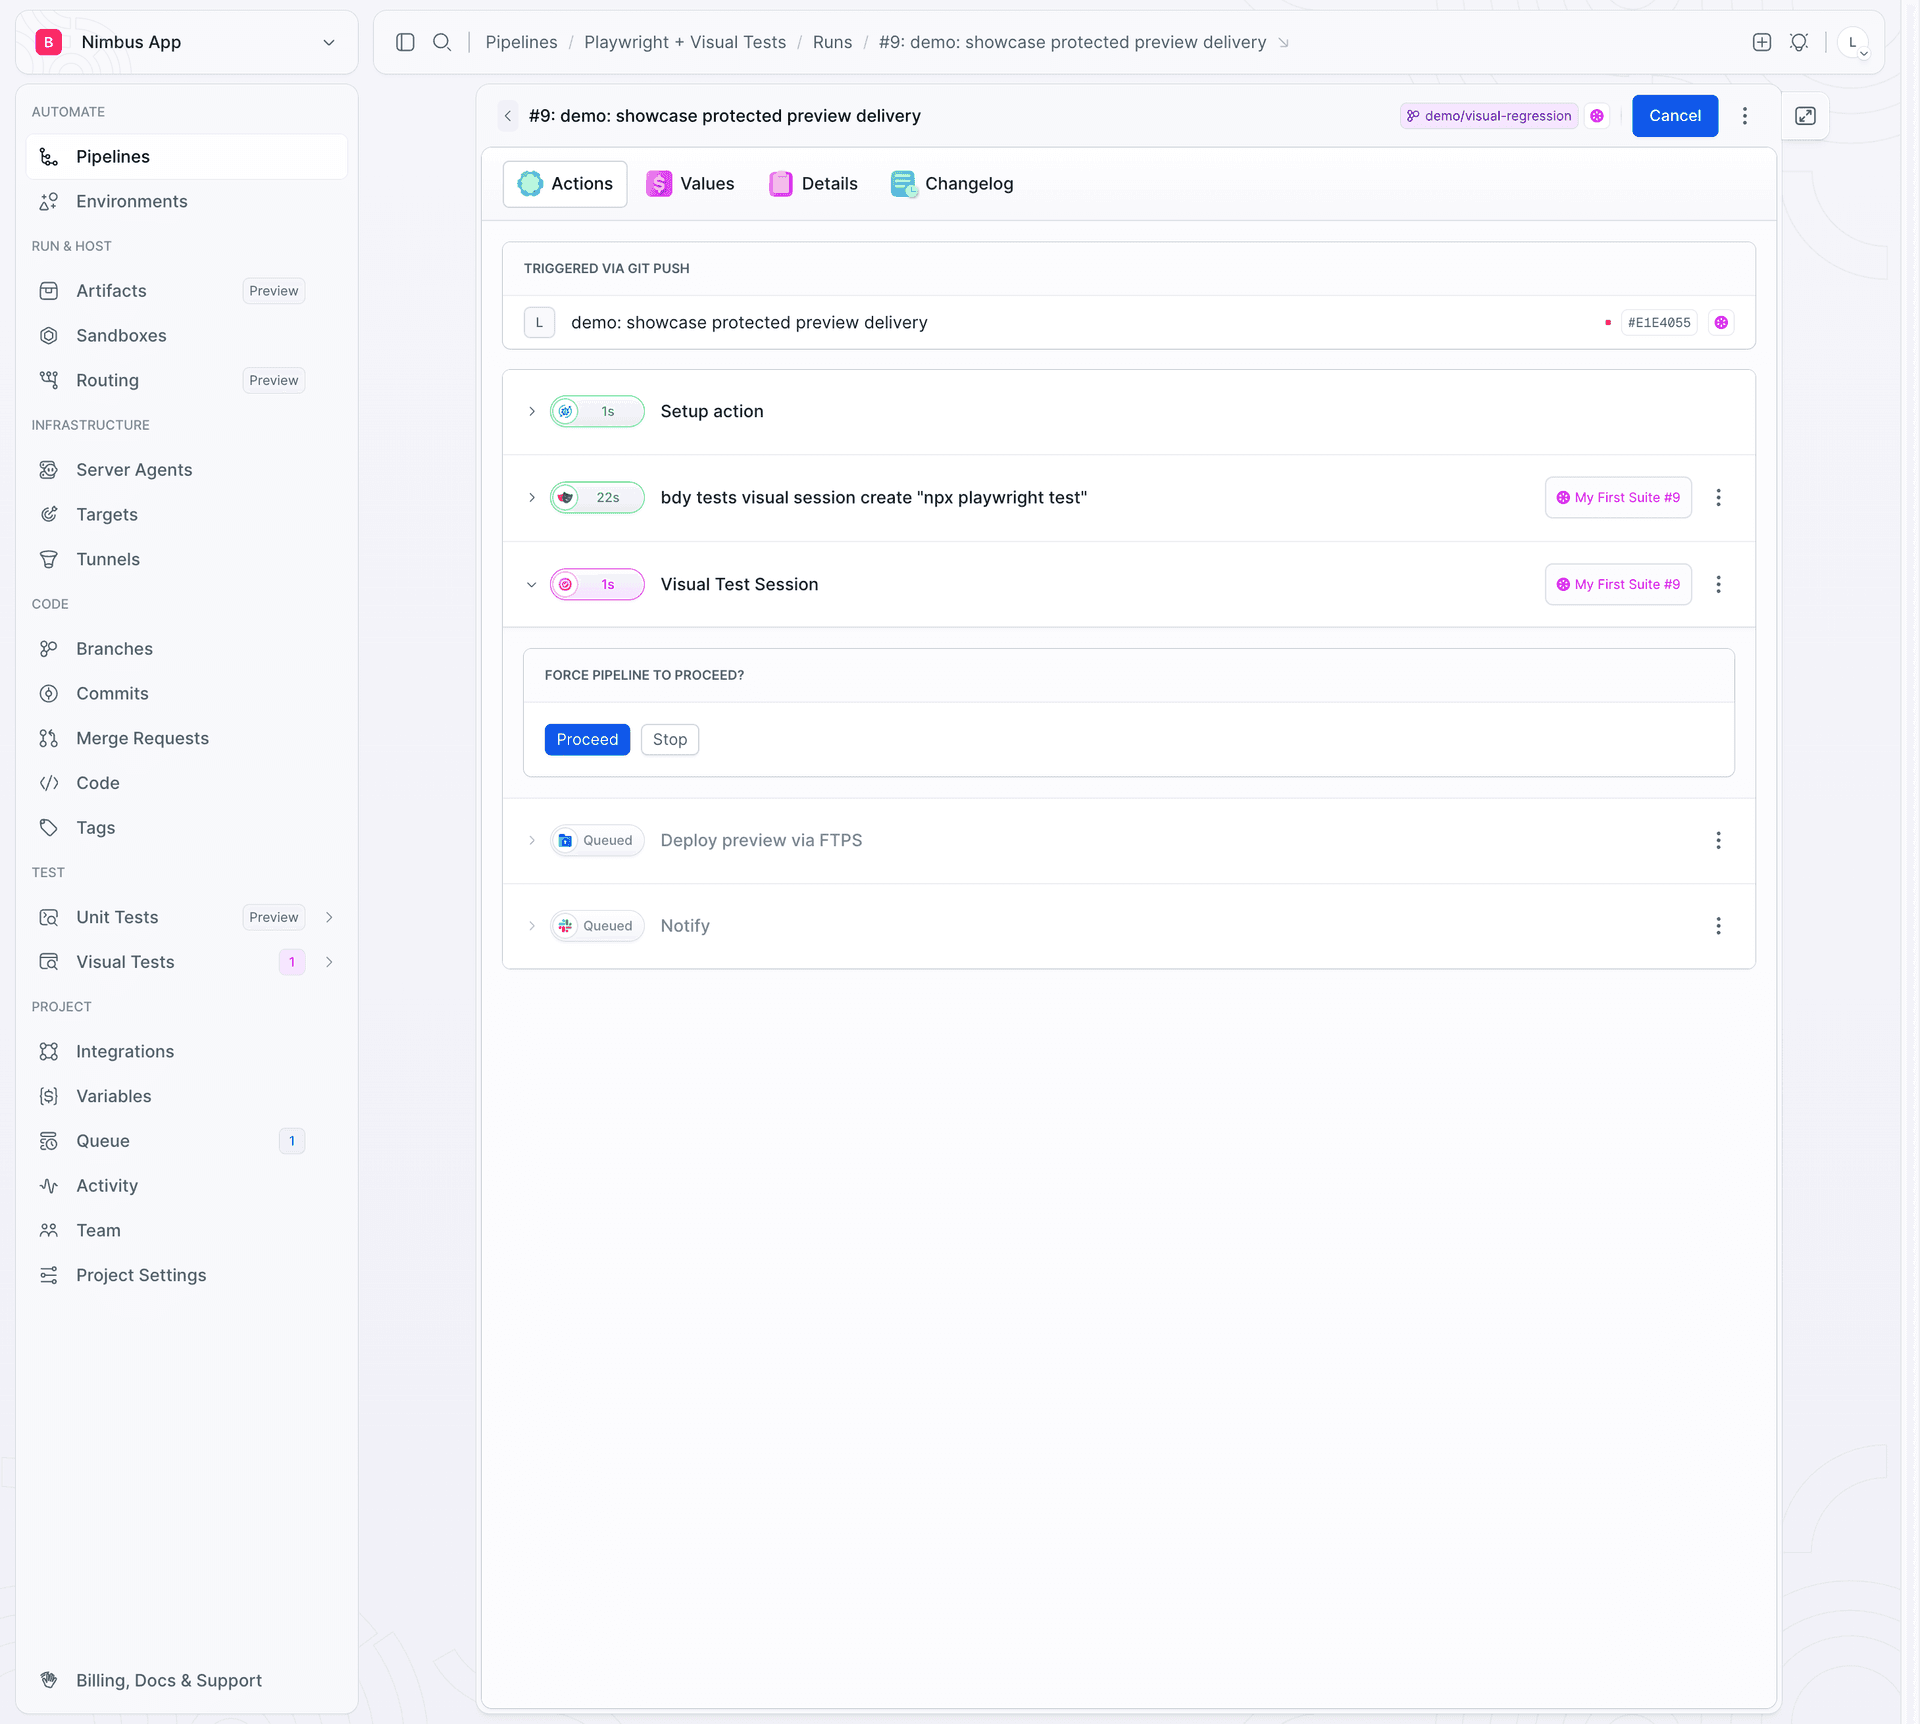Open Integrations section
Screen dimensions: 1920x1724
186,1051
